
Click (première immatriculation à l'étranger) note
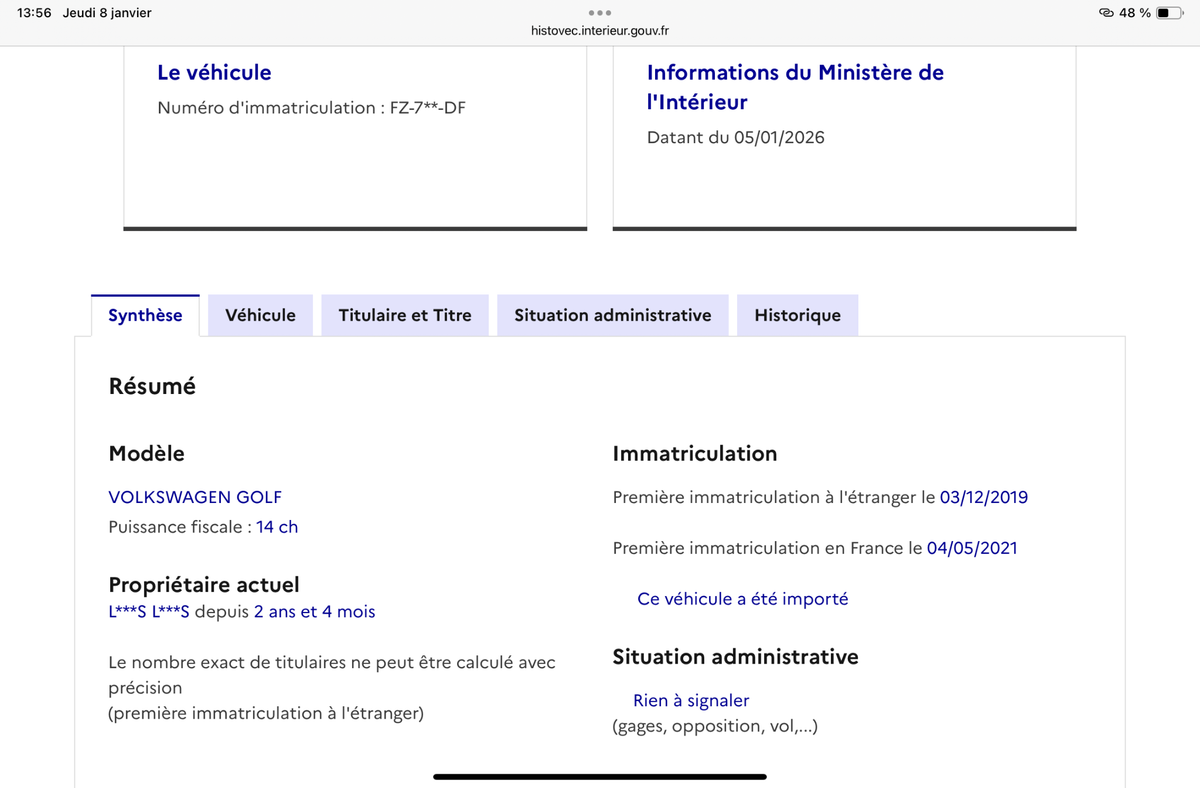click(x=266, y=714)
